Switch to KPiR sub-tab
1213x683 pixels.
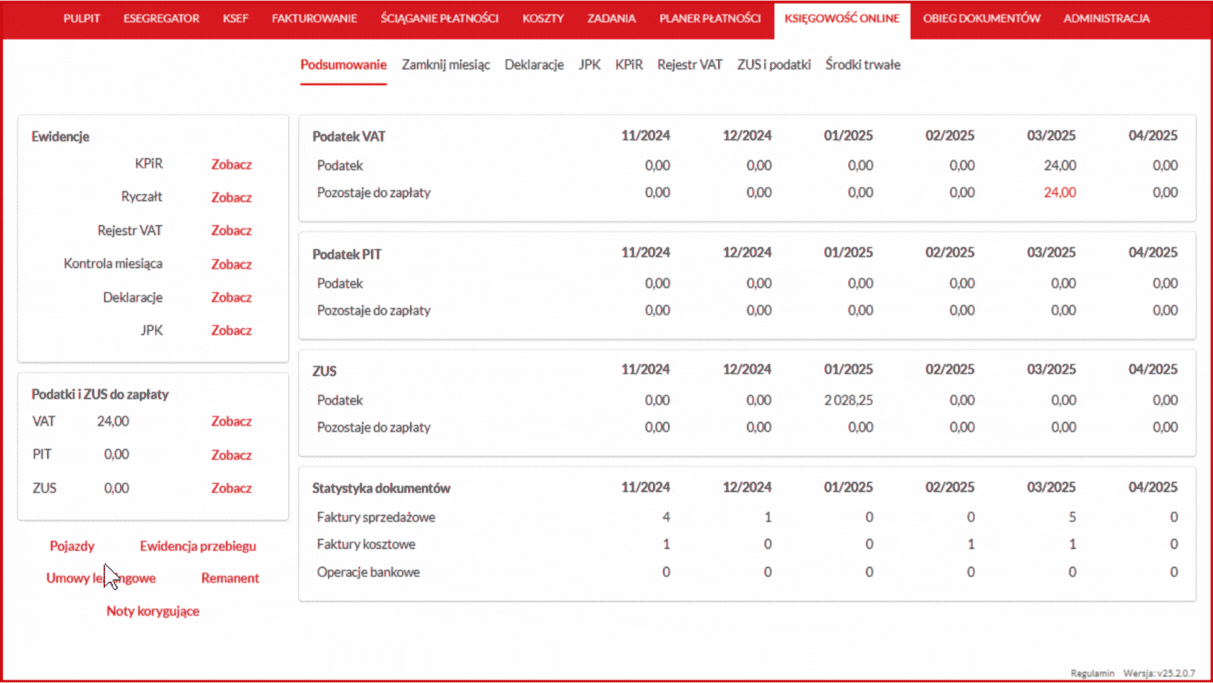click(x=629, y=65)
